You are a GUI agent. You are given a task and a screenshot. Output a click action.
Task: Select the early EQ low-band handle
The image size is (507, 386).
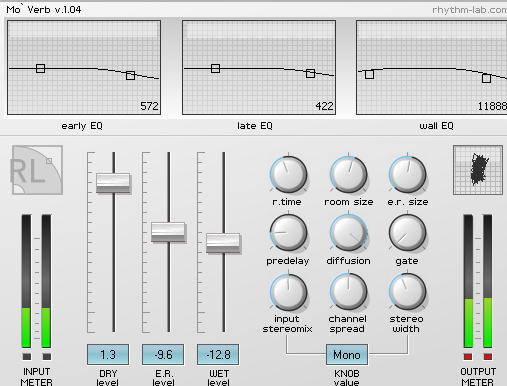[40, 69]
